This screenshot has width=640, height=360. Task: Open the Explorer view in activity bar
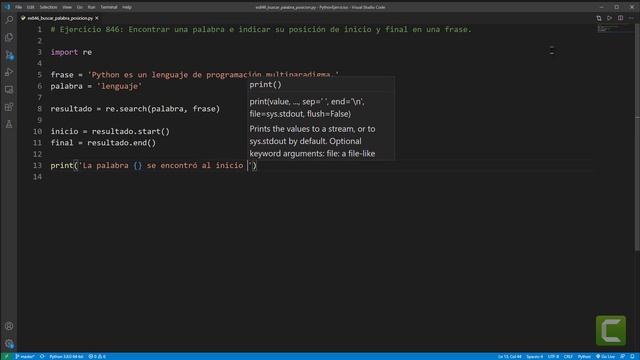coord(9,37)
